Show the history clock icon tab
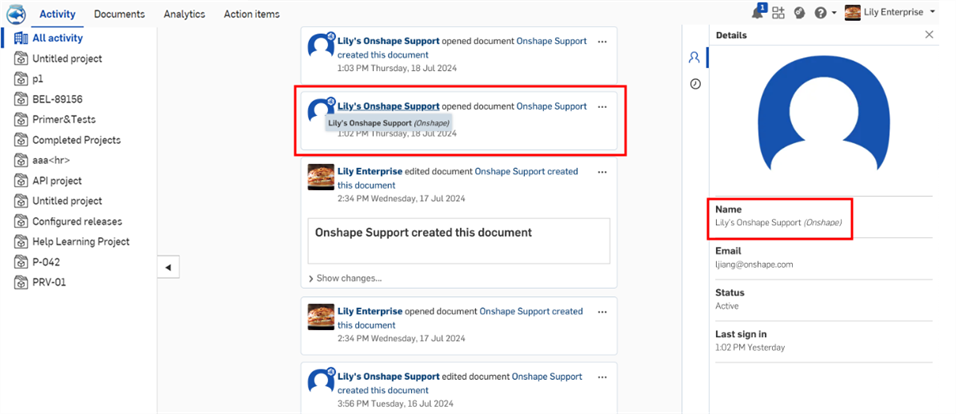The height and width of the screenshot is (414, 956). 694,84
